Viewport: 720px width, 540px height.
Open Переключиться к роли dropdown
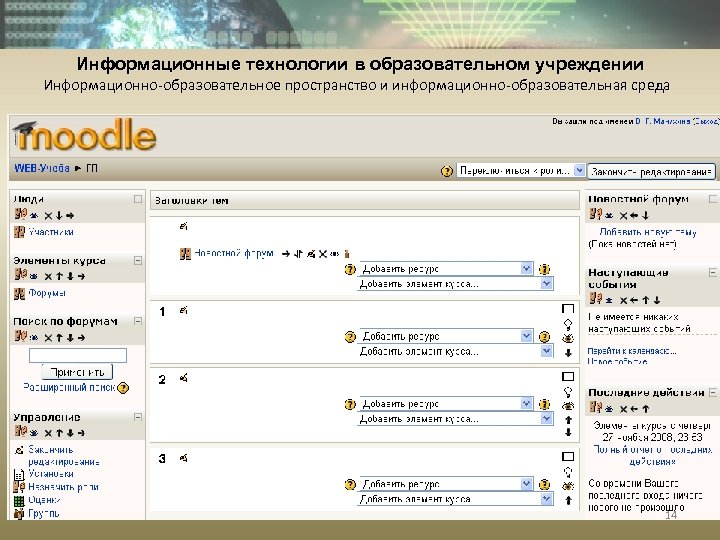click(x=521, y=171)
